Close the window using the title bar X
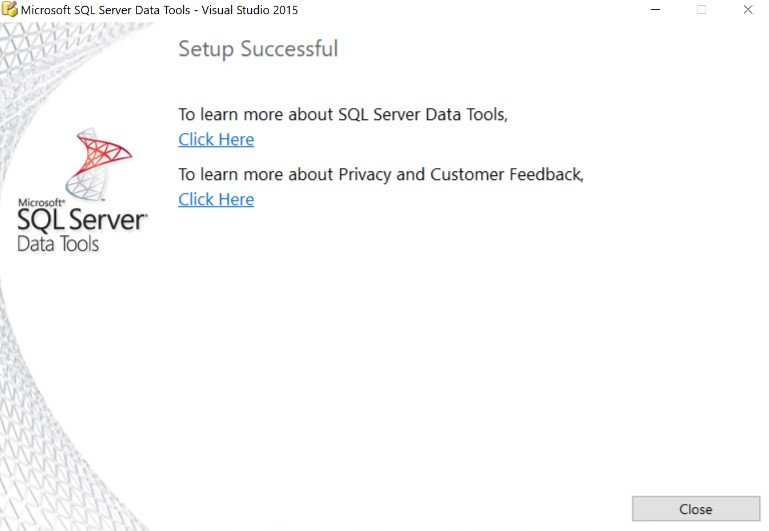 click(x=747, y=10)
